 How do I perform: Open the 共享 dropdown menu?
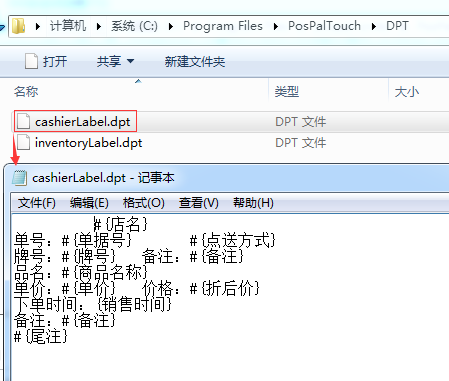coord(115,61)
